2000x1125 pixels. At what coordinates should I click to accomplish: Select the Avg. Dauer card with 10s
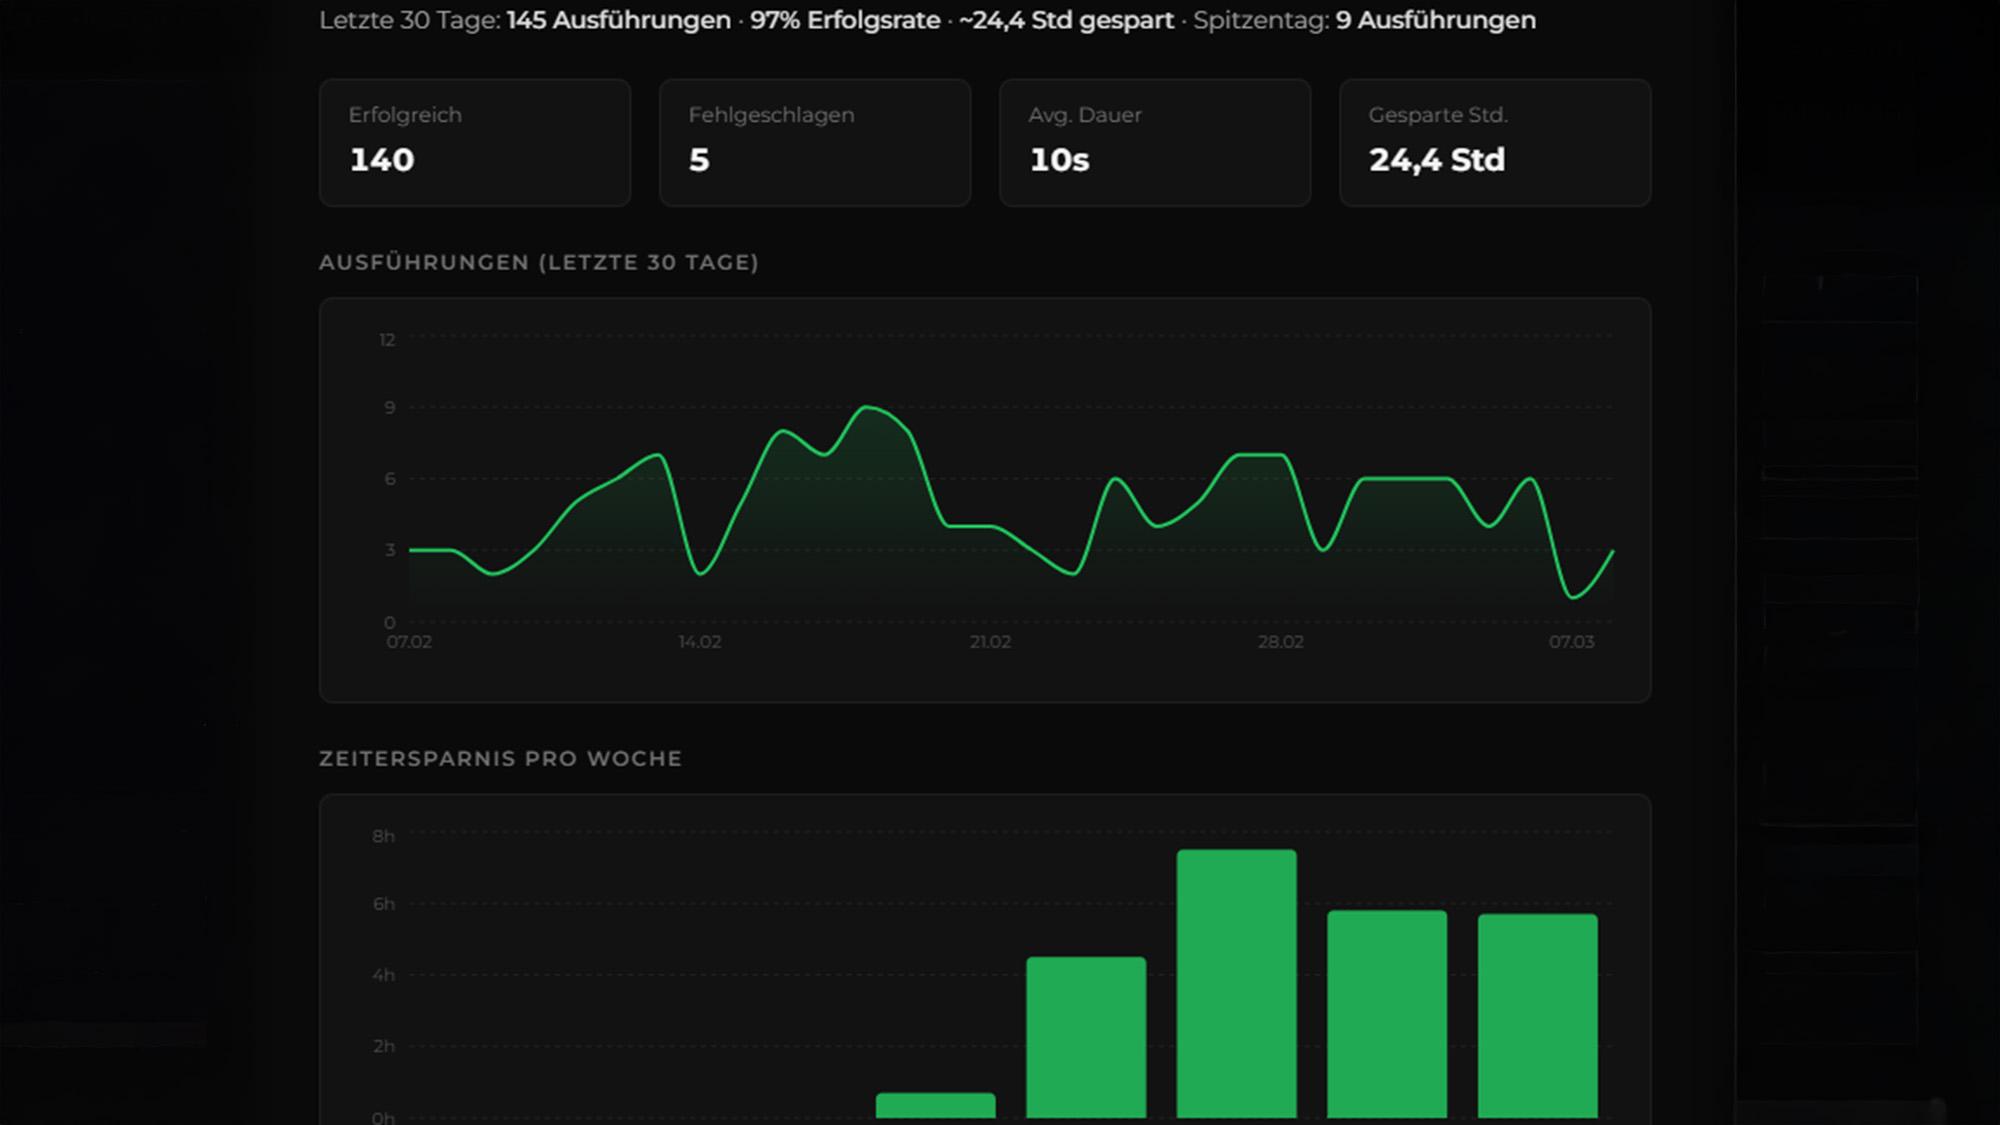click(x=1154, y=143)
